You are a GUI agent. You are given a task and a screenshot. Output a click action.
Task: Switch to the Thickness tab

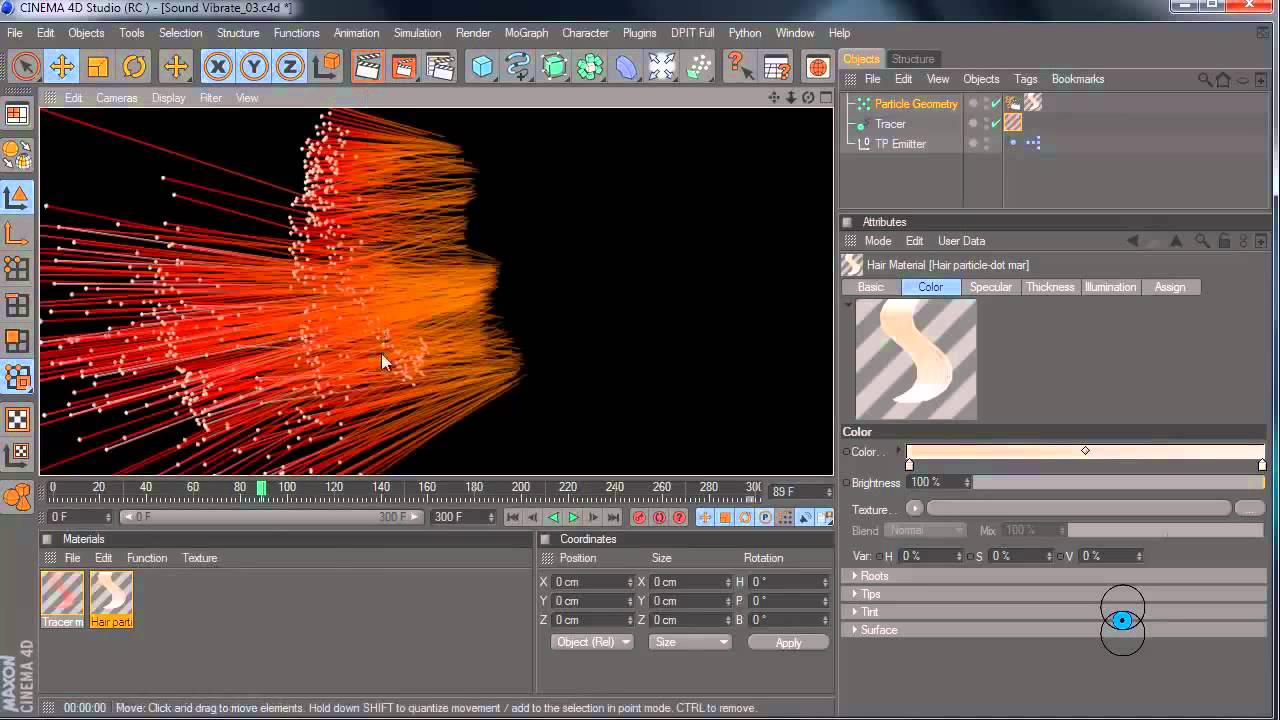pyautogui.click(x=1050, y=287)
